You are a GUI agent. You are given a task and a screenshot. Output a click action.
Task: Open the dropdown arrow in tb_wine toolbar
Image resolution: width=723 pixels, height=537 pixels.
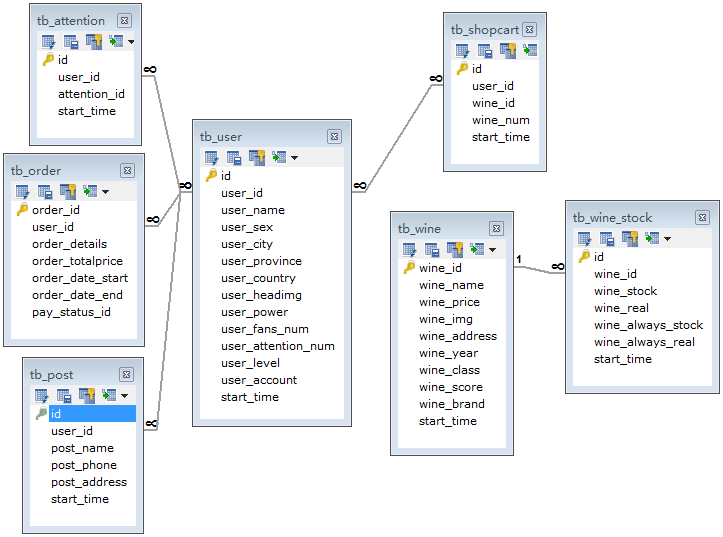click(x=492, y=250)
